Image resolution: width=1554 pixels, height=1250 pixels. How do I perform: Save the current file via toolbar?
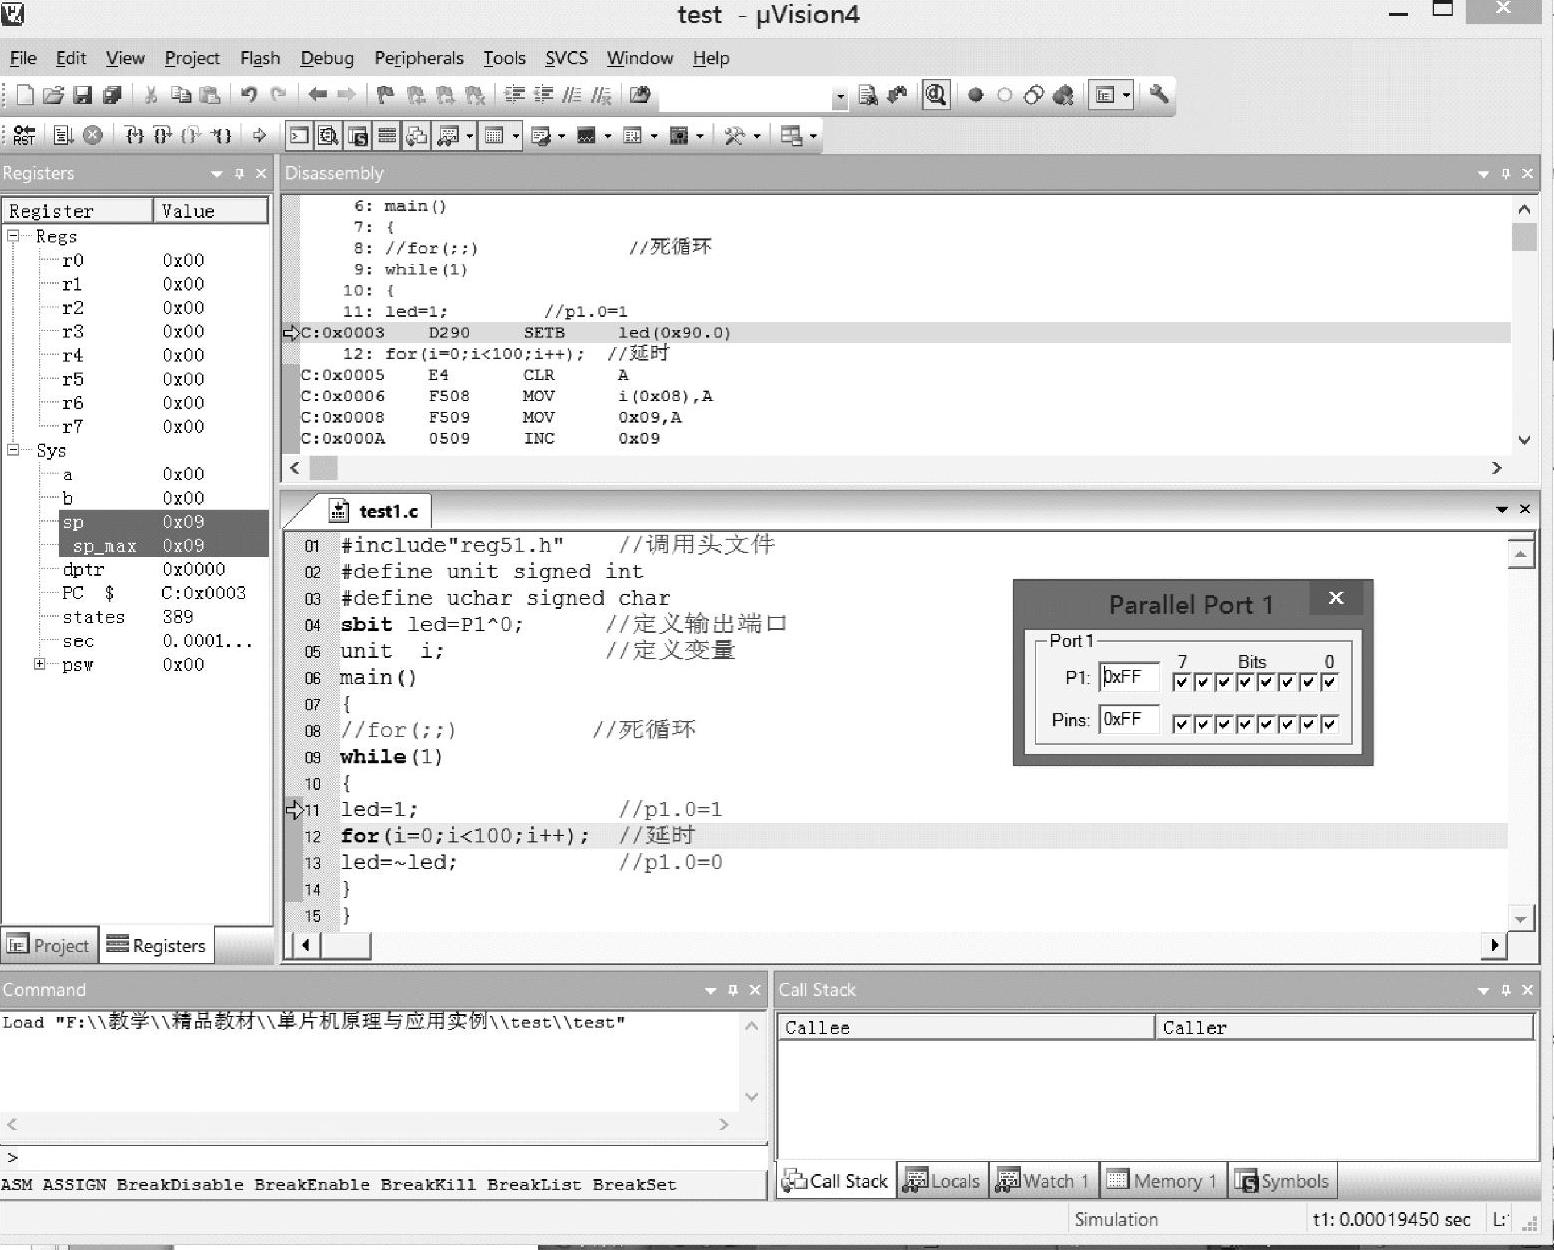(83, 95)
